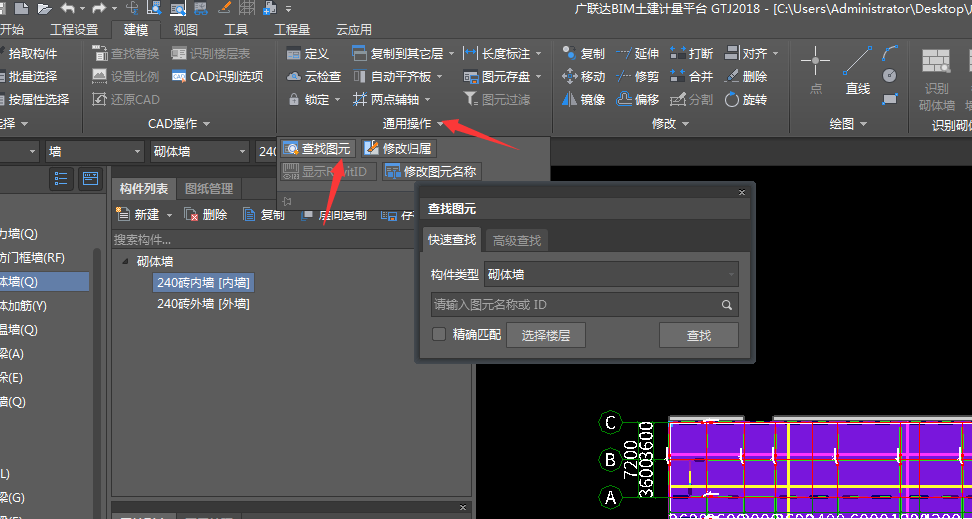Use the 删除 delete tool in 修改 group
This screenshot has height=519, width=972.
[746, 77]
